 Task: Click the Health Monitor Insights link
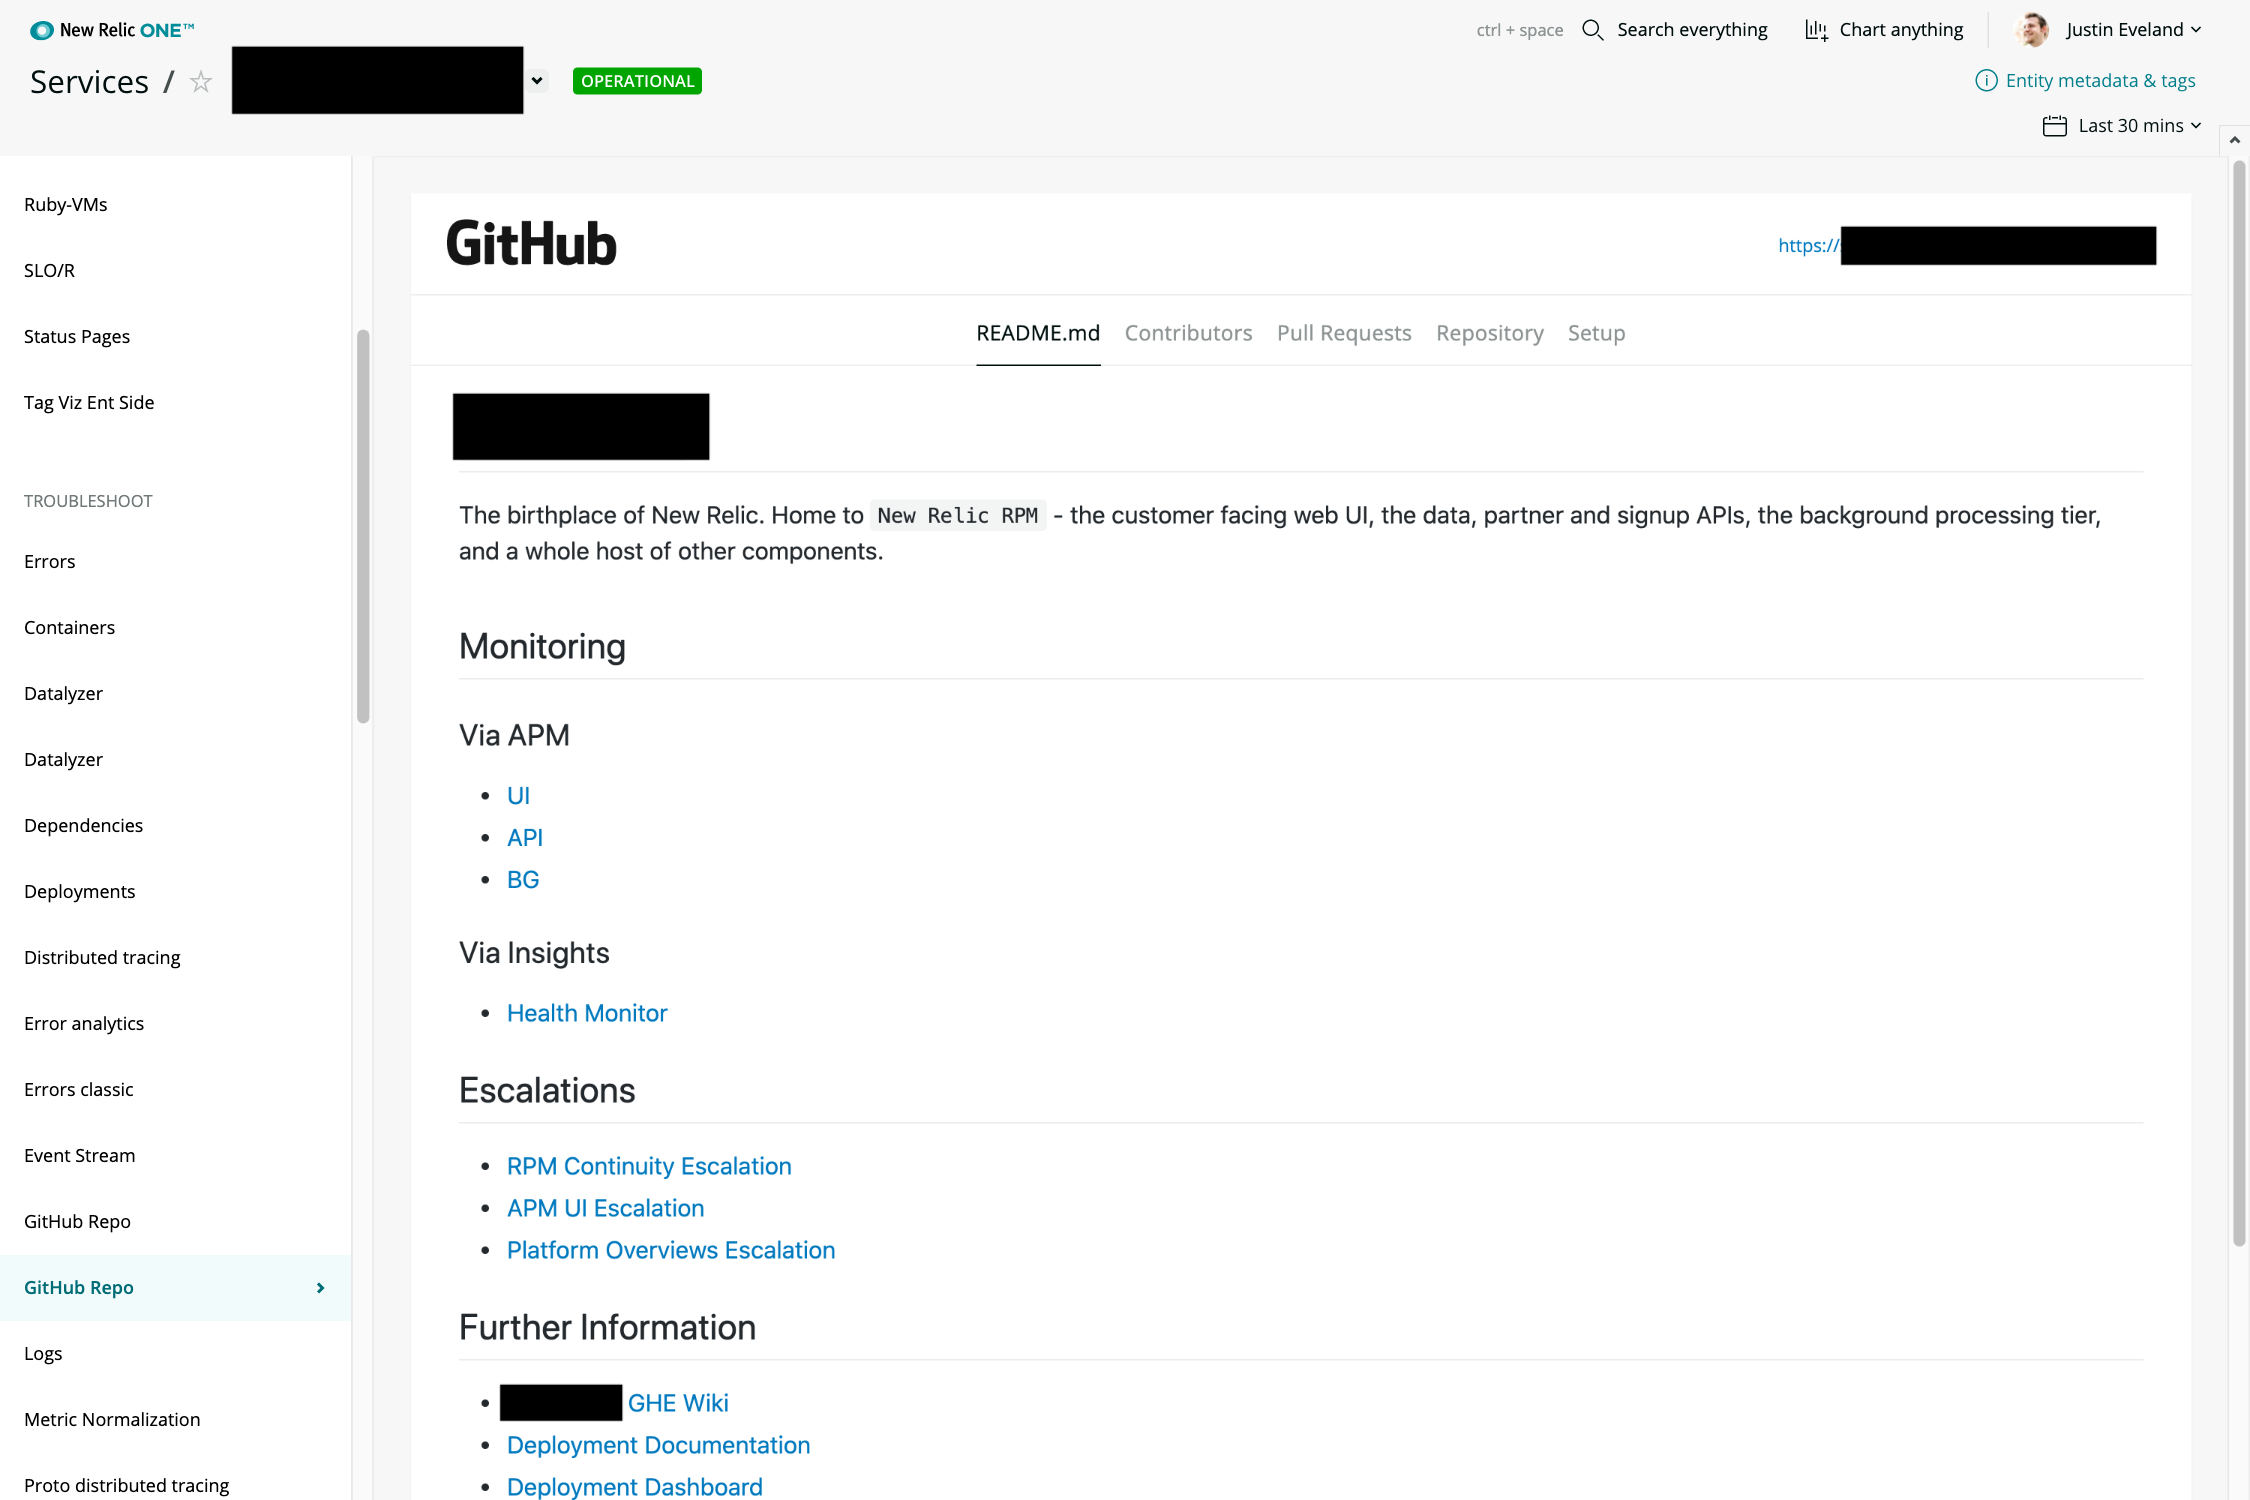586,1013
